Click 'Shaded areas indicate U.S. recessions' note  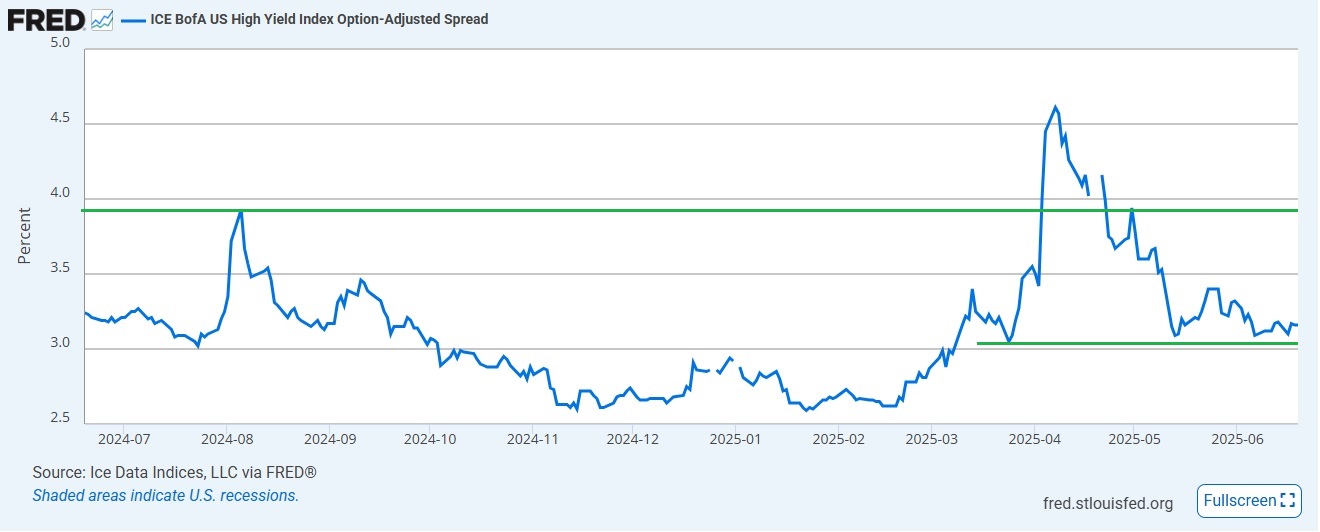pyautogui.click(x=166, y=495)
